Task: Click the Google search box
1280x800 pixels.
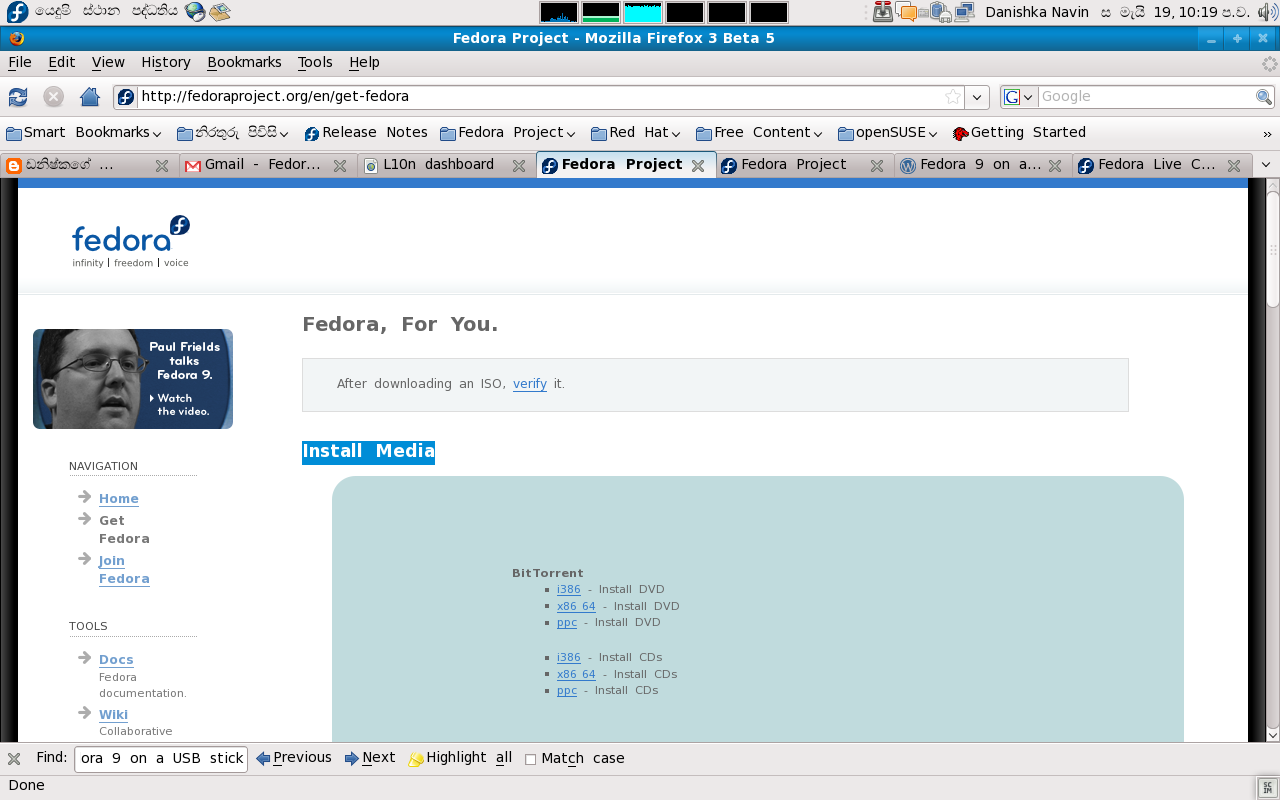Action: [1147, 97]
